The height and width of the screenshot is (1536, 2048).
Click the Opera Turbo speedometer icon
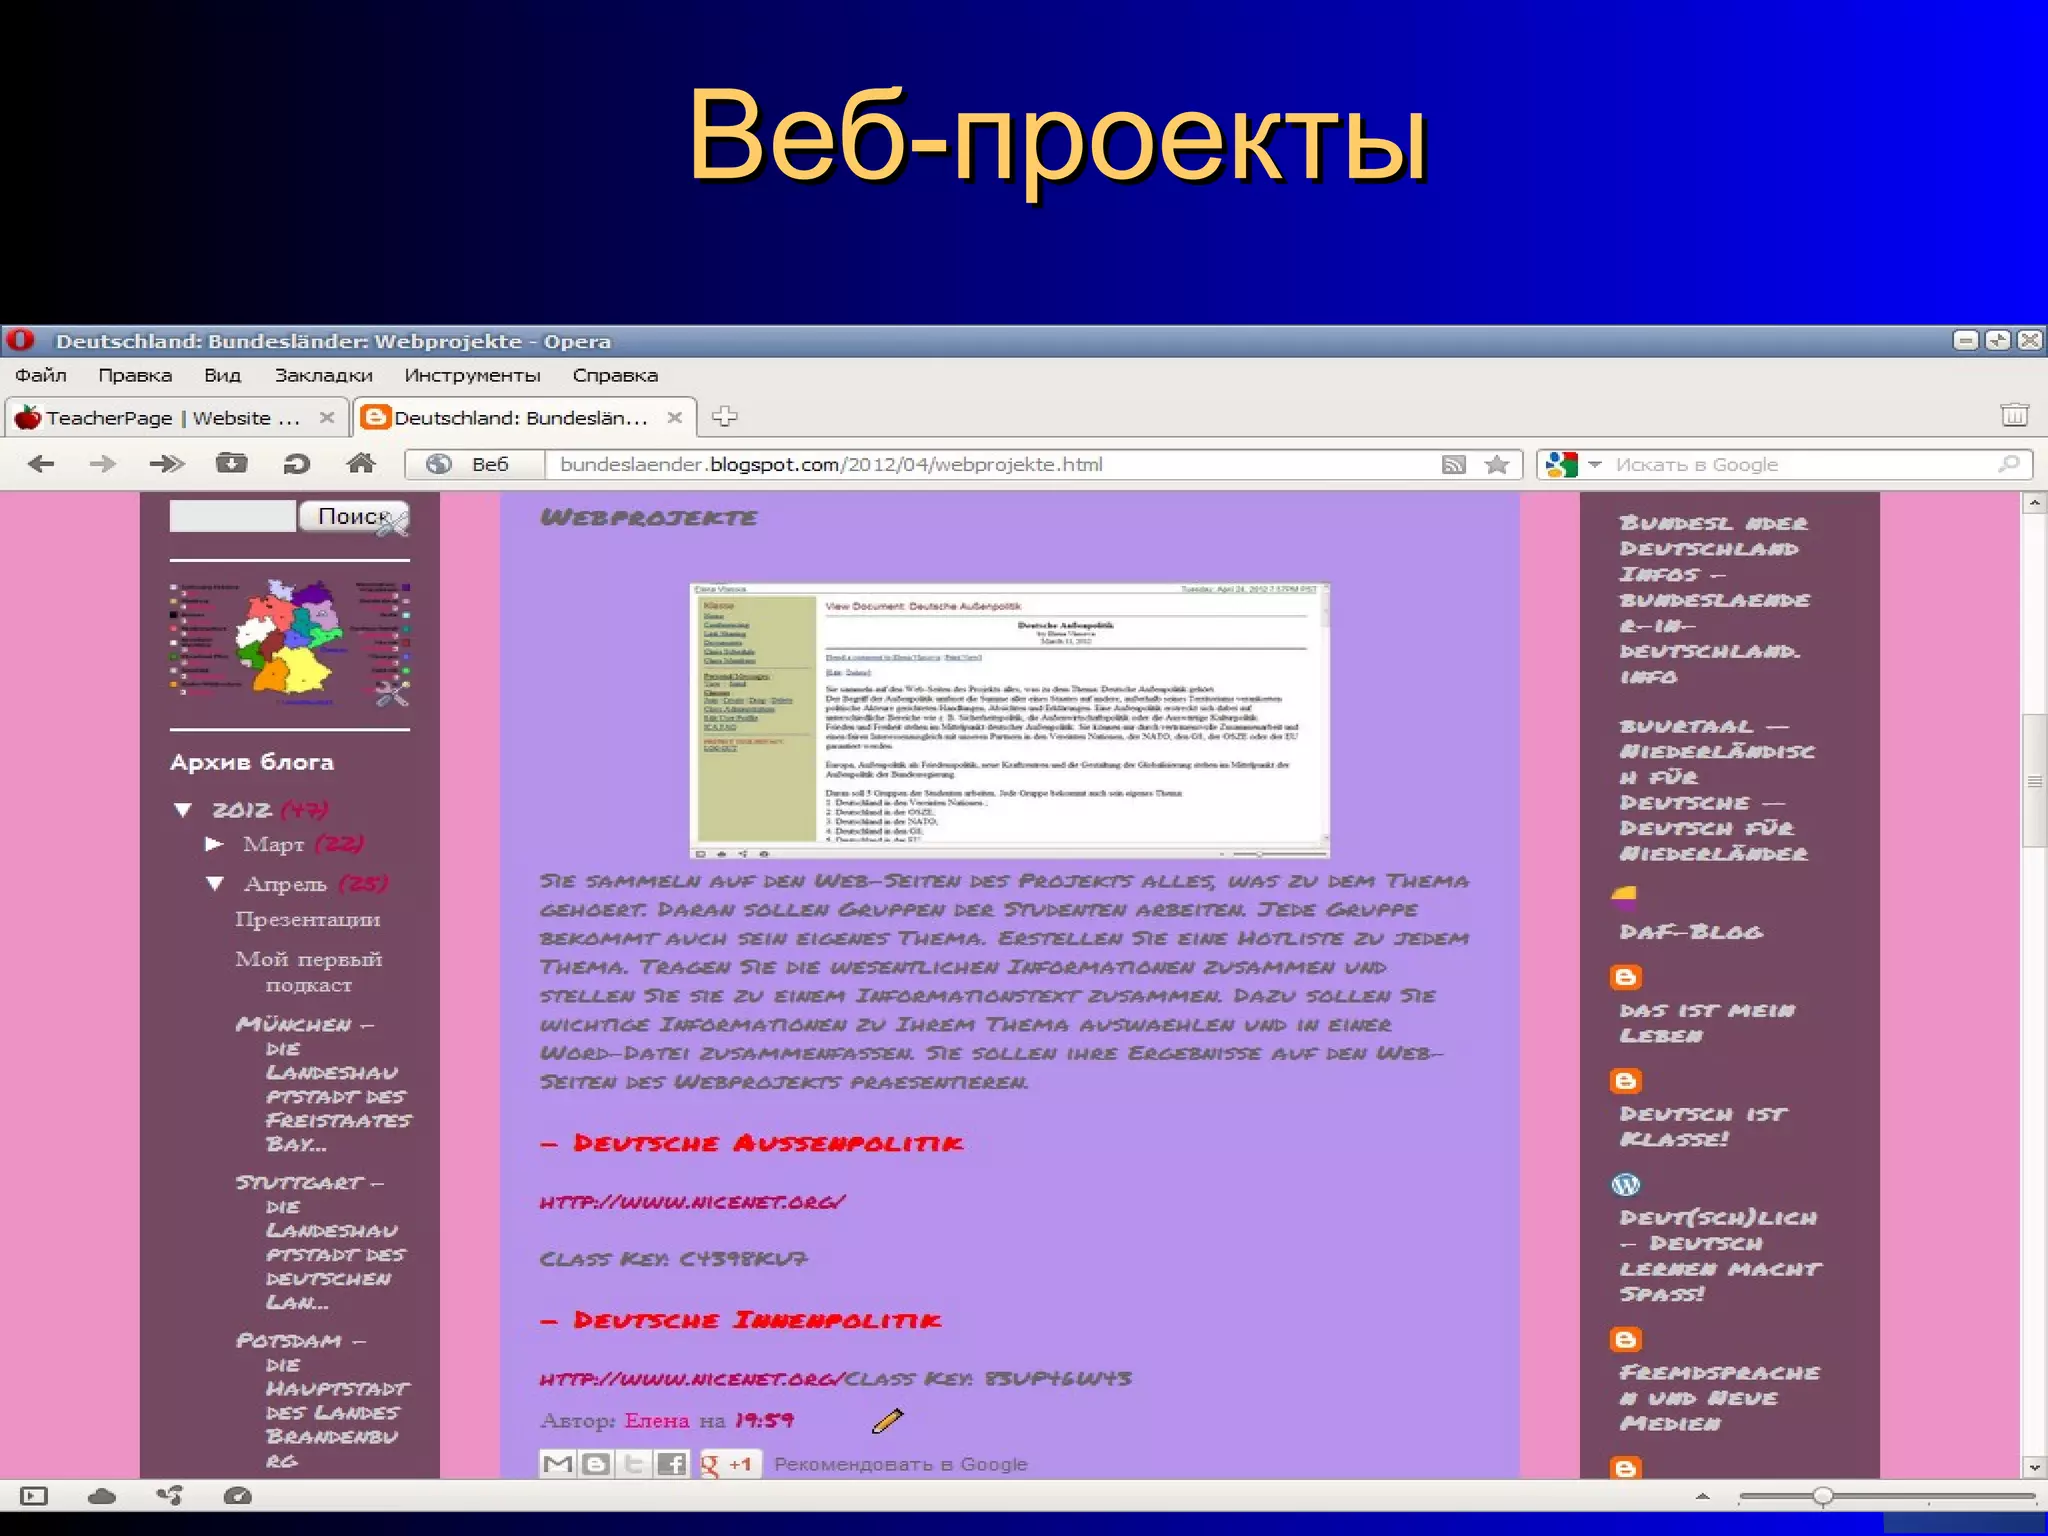point(238,1496)
